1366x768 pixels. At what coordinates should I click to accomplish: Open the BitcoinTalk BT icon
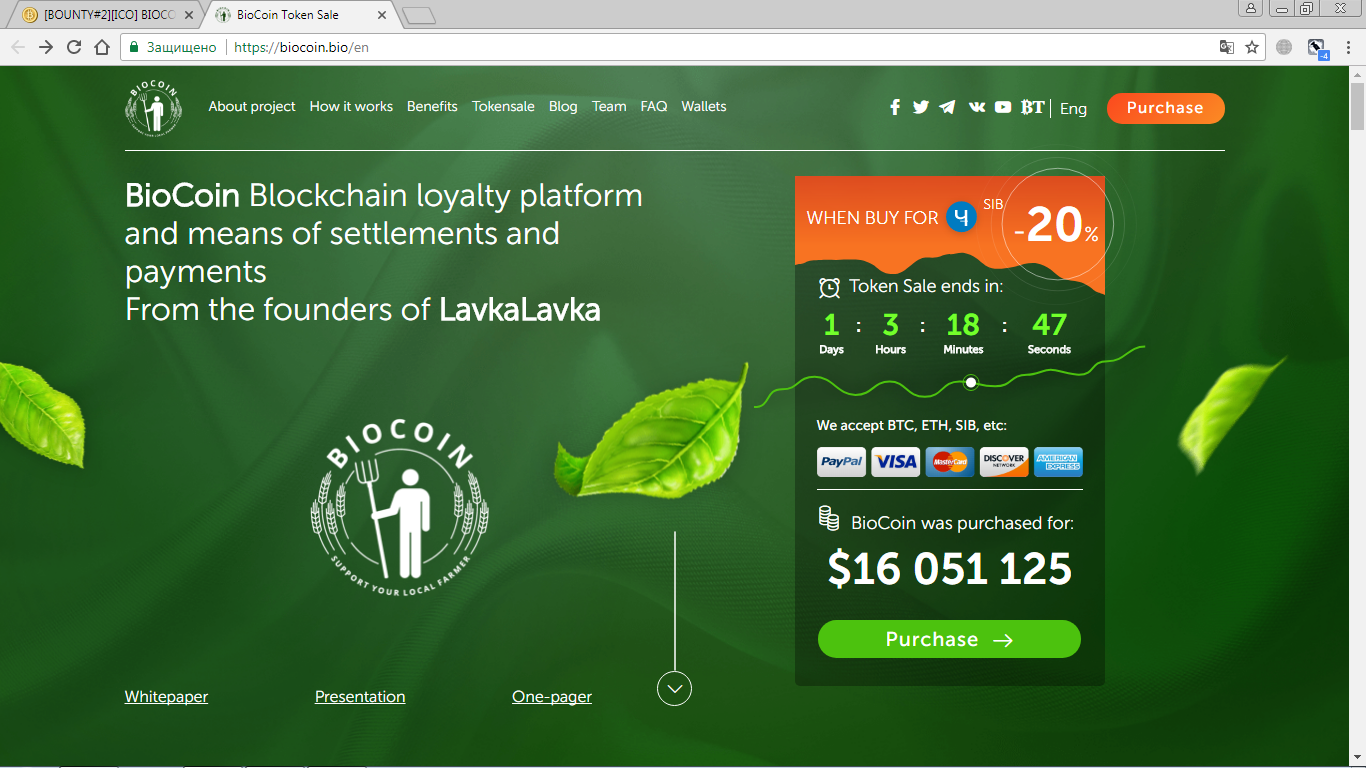click(1033, 107)
